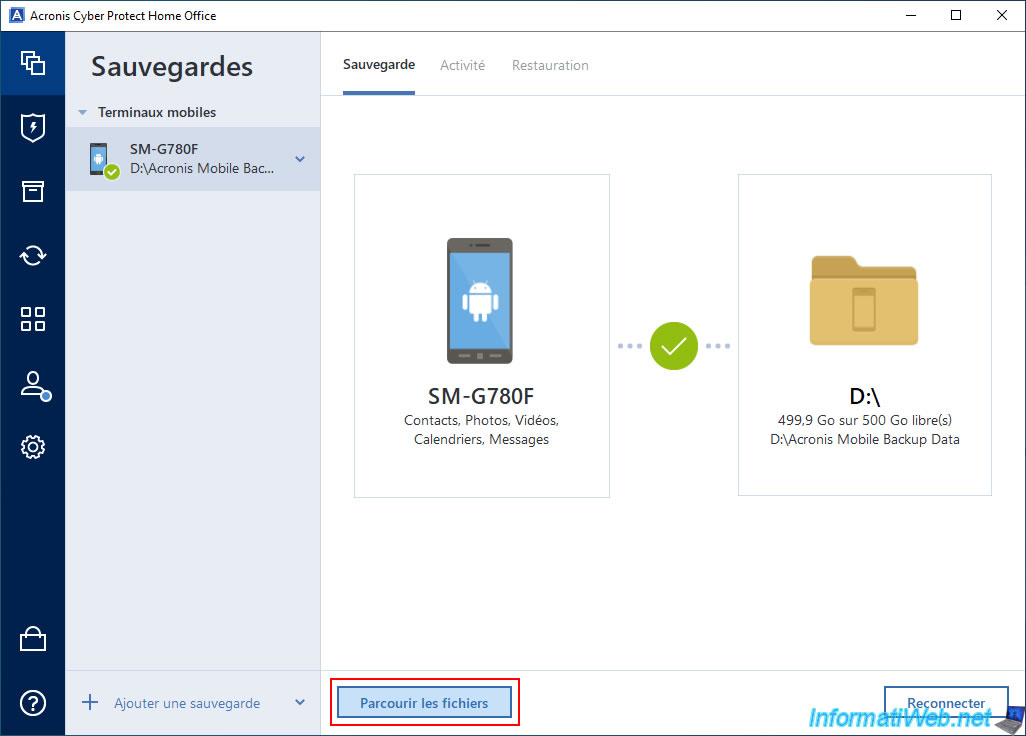Viewport: 1026px width, 736px height.
Task: Open the Tools grid icon in sidebar
Action: (33, 319)
